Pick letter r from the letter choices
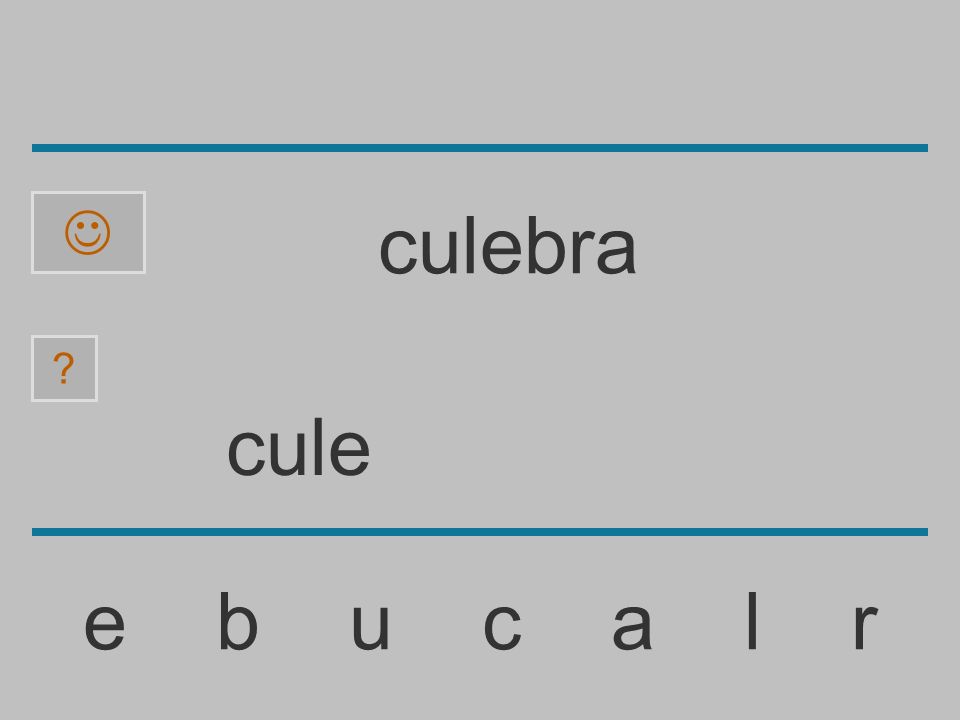 click(866, 626)
